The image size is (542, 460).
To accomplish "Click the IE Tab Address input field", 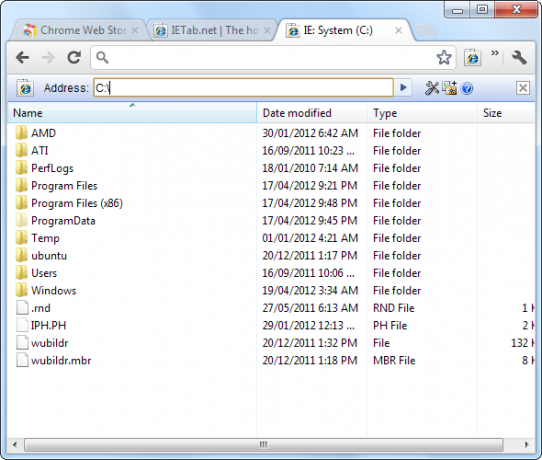I will pos(243,88).
